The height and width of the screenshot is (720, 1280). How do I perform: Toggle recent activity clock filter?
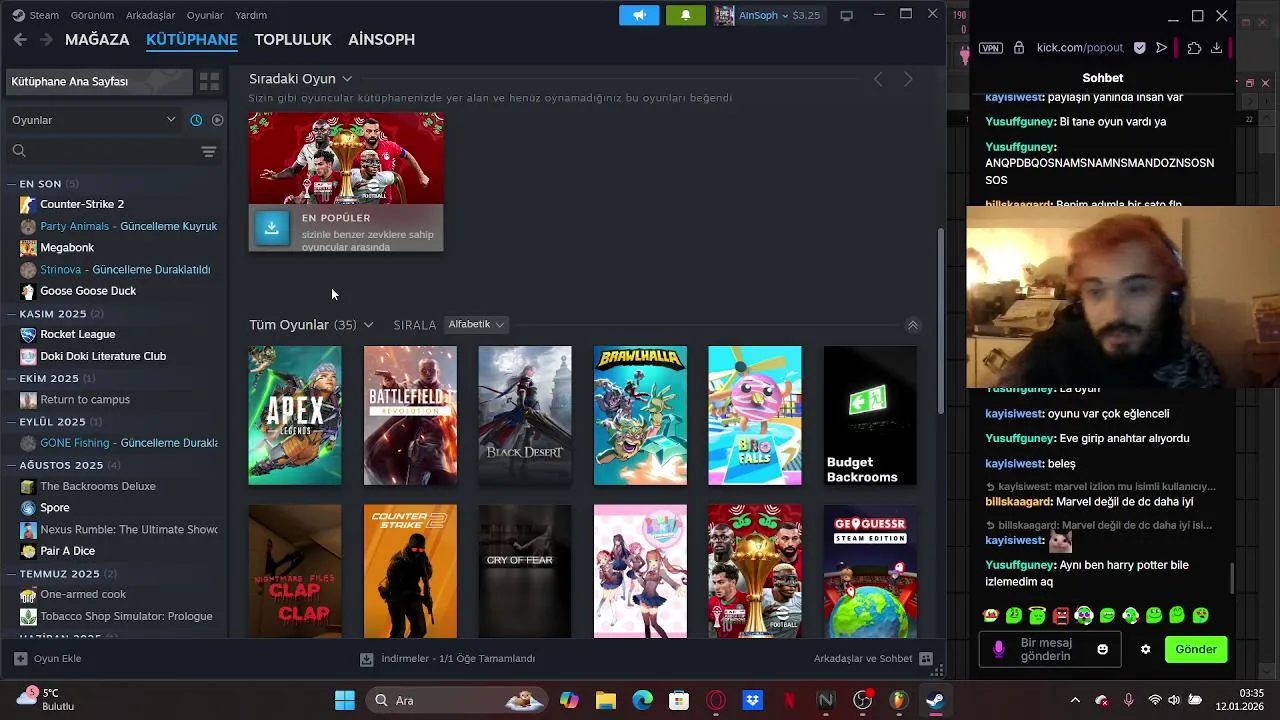tap(196, 120)
